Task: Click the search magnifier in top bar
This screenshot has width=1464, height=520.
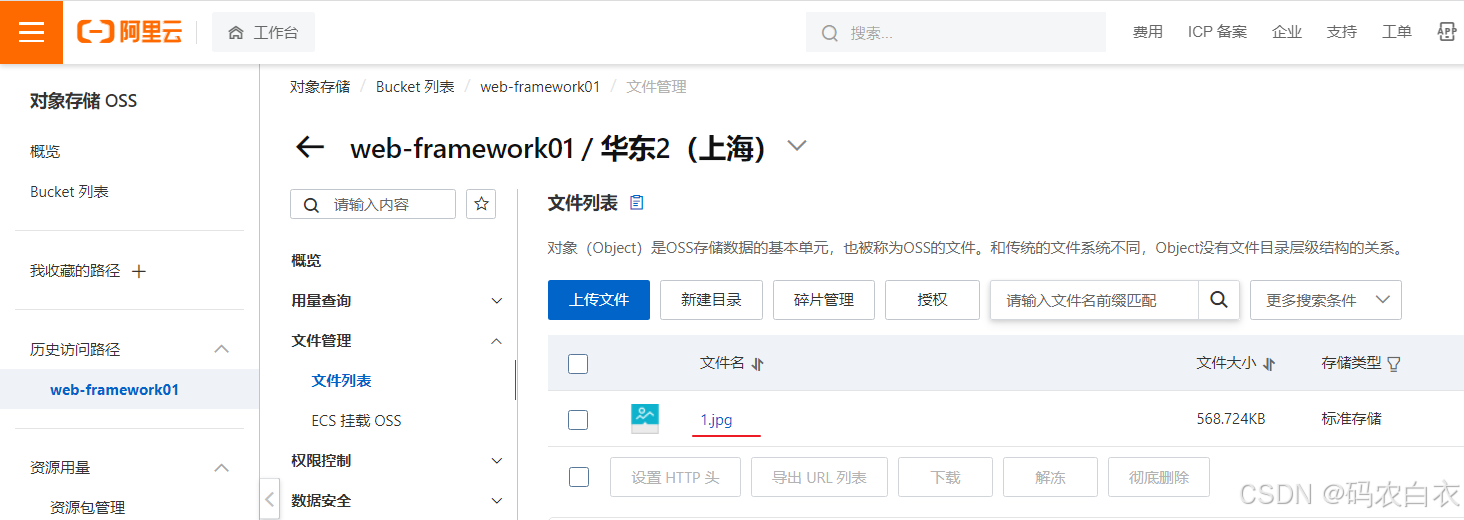Action: pos(830,33)
